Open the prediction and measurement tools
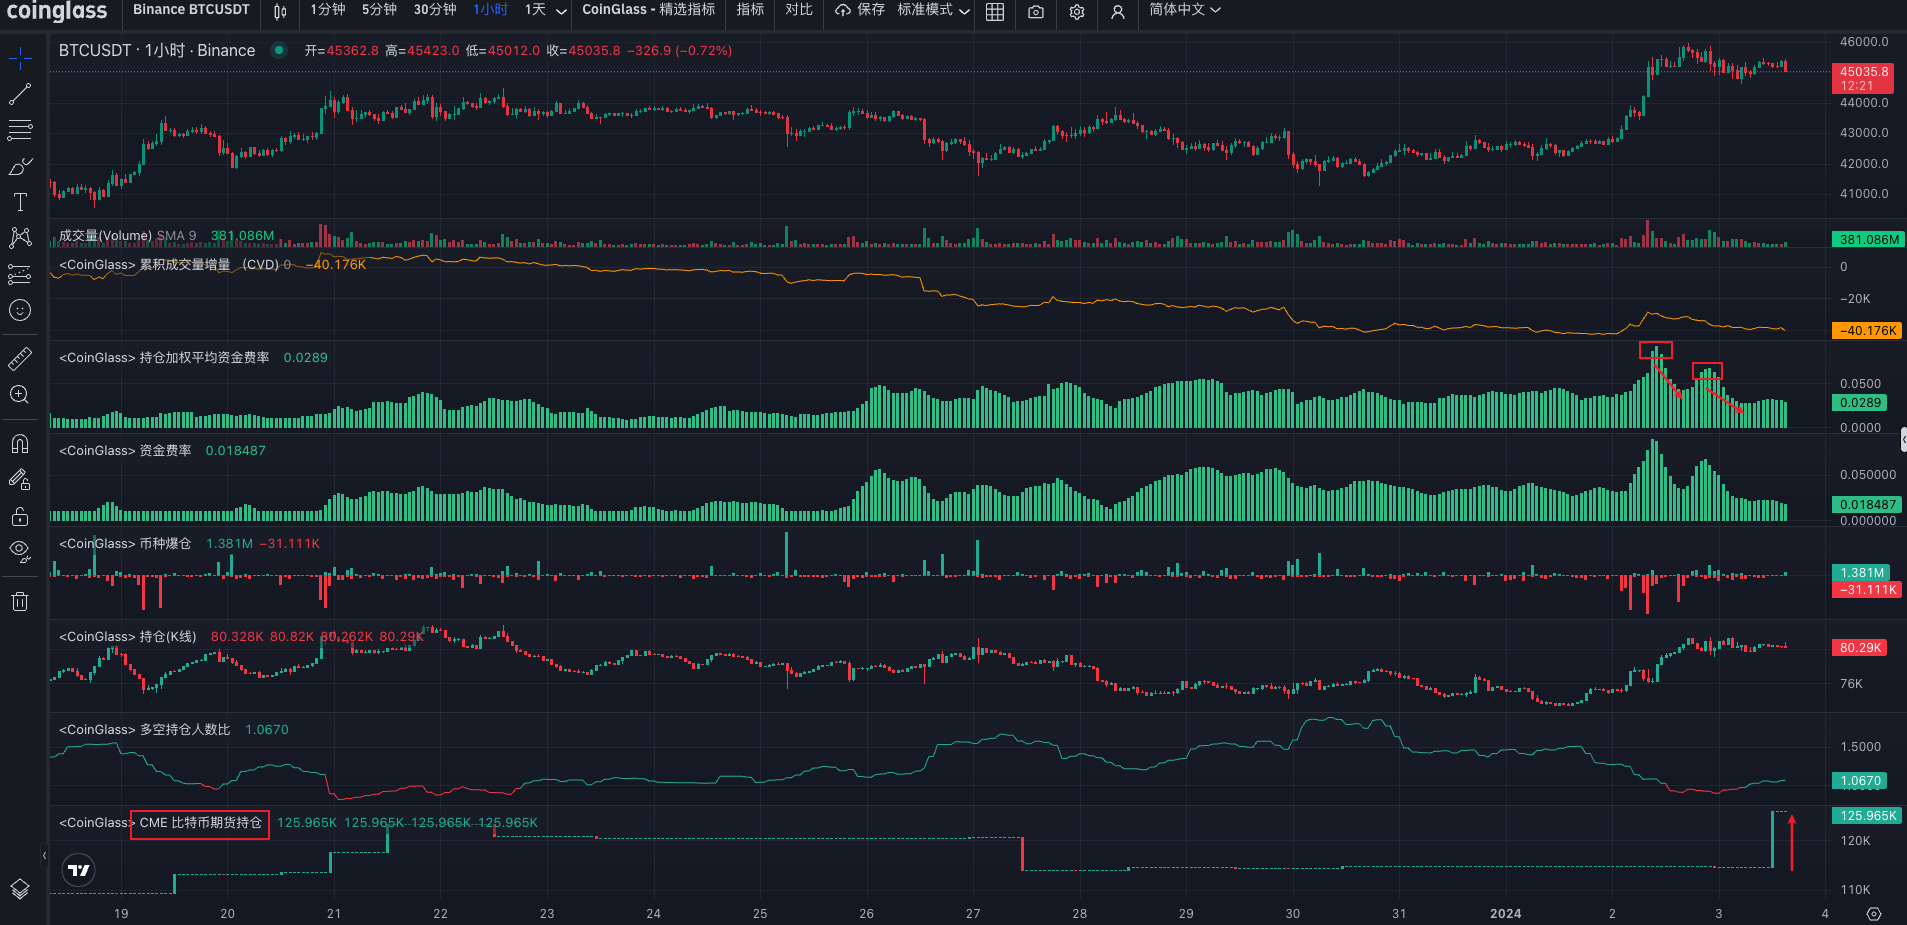 point(20,274)
